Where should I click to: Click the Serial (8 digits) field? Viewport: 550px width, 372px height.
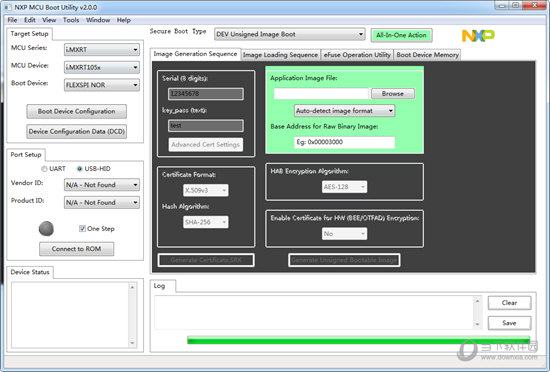coord(206,94)
